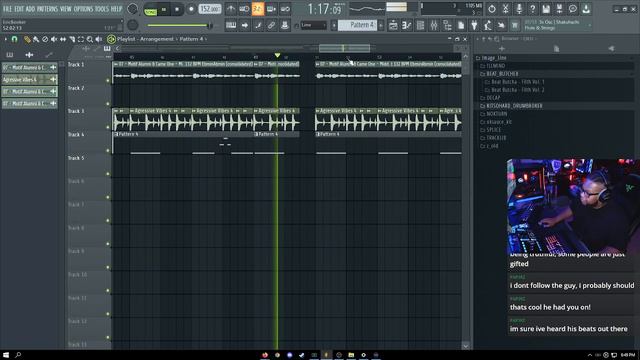The height and width of the screenshot is (360, 640).
Task: Toggle Song/Pattern mode button
Action: point(150,9)
